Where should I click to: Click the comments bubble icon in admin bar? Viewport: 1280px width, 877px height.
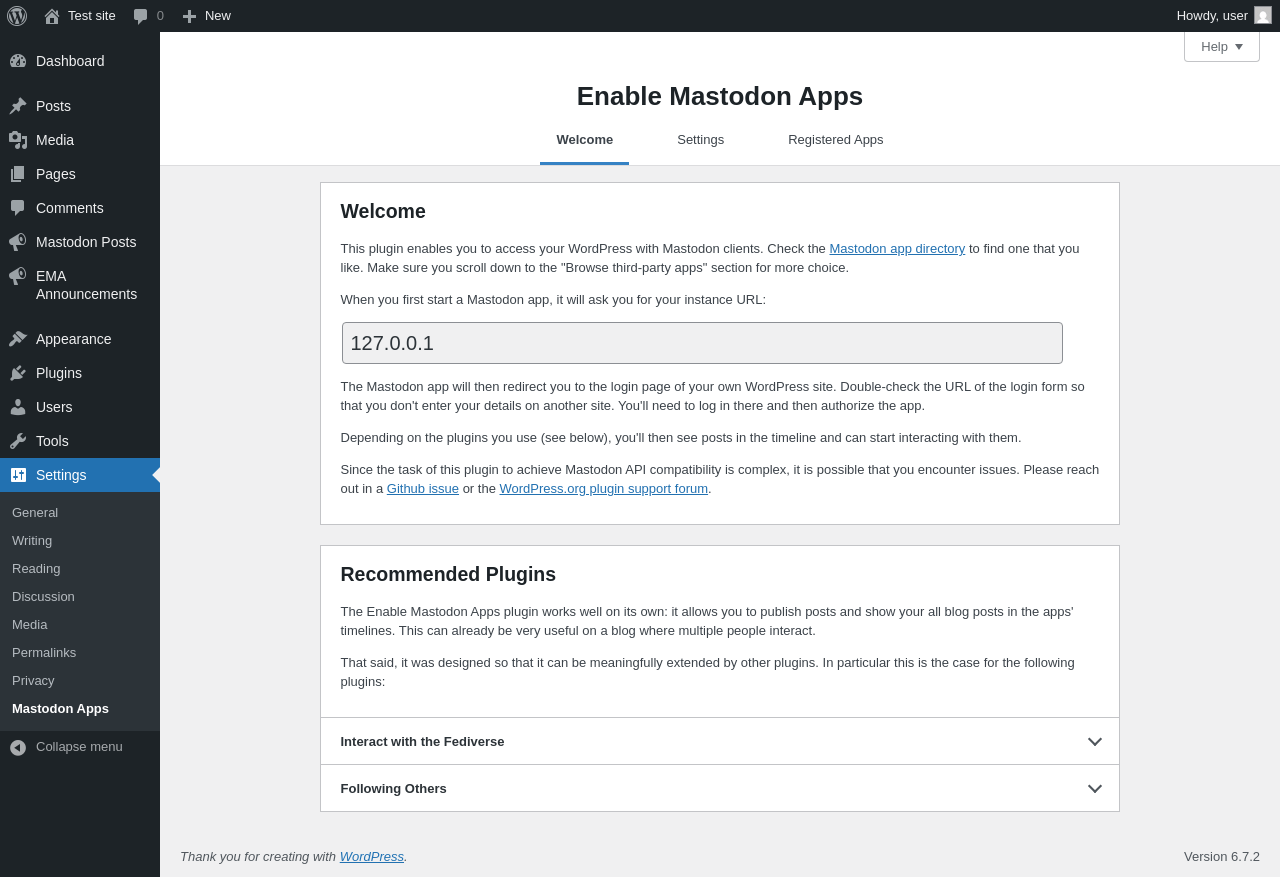pos(141,16)
